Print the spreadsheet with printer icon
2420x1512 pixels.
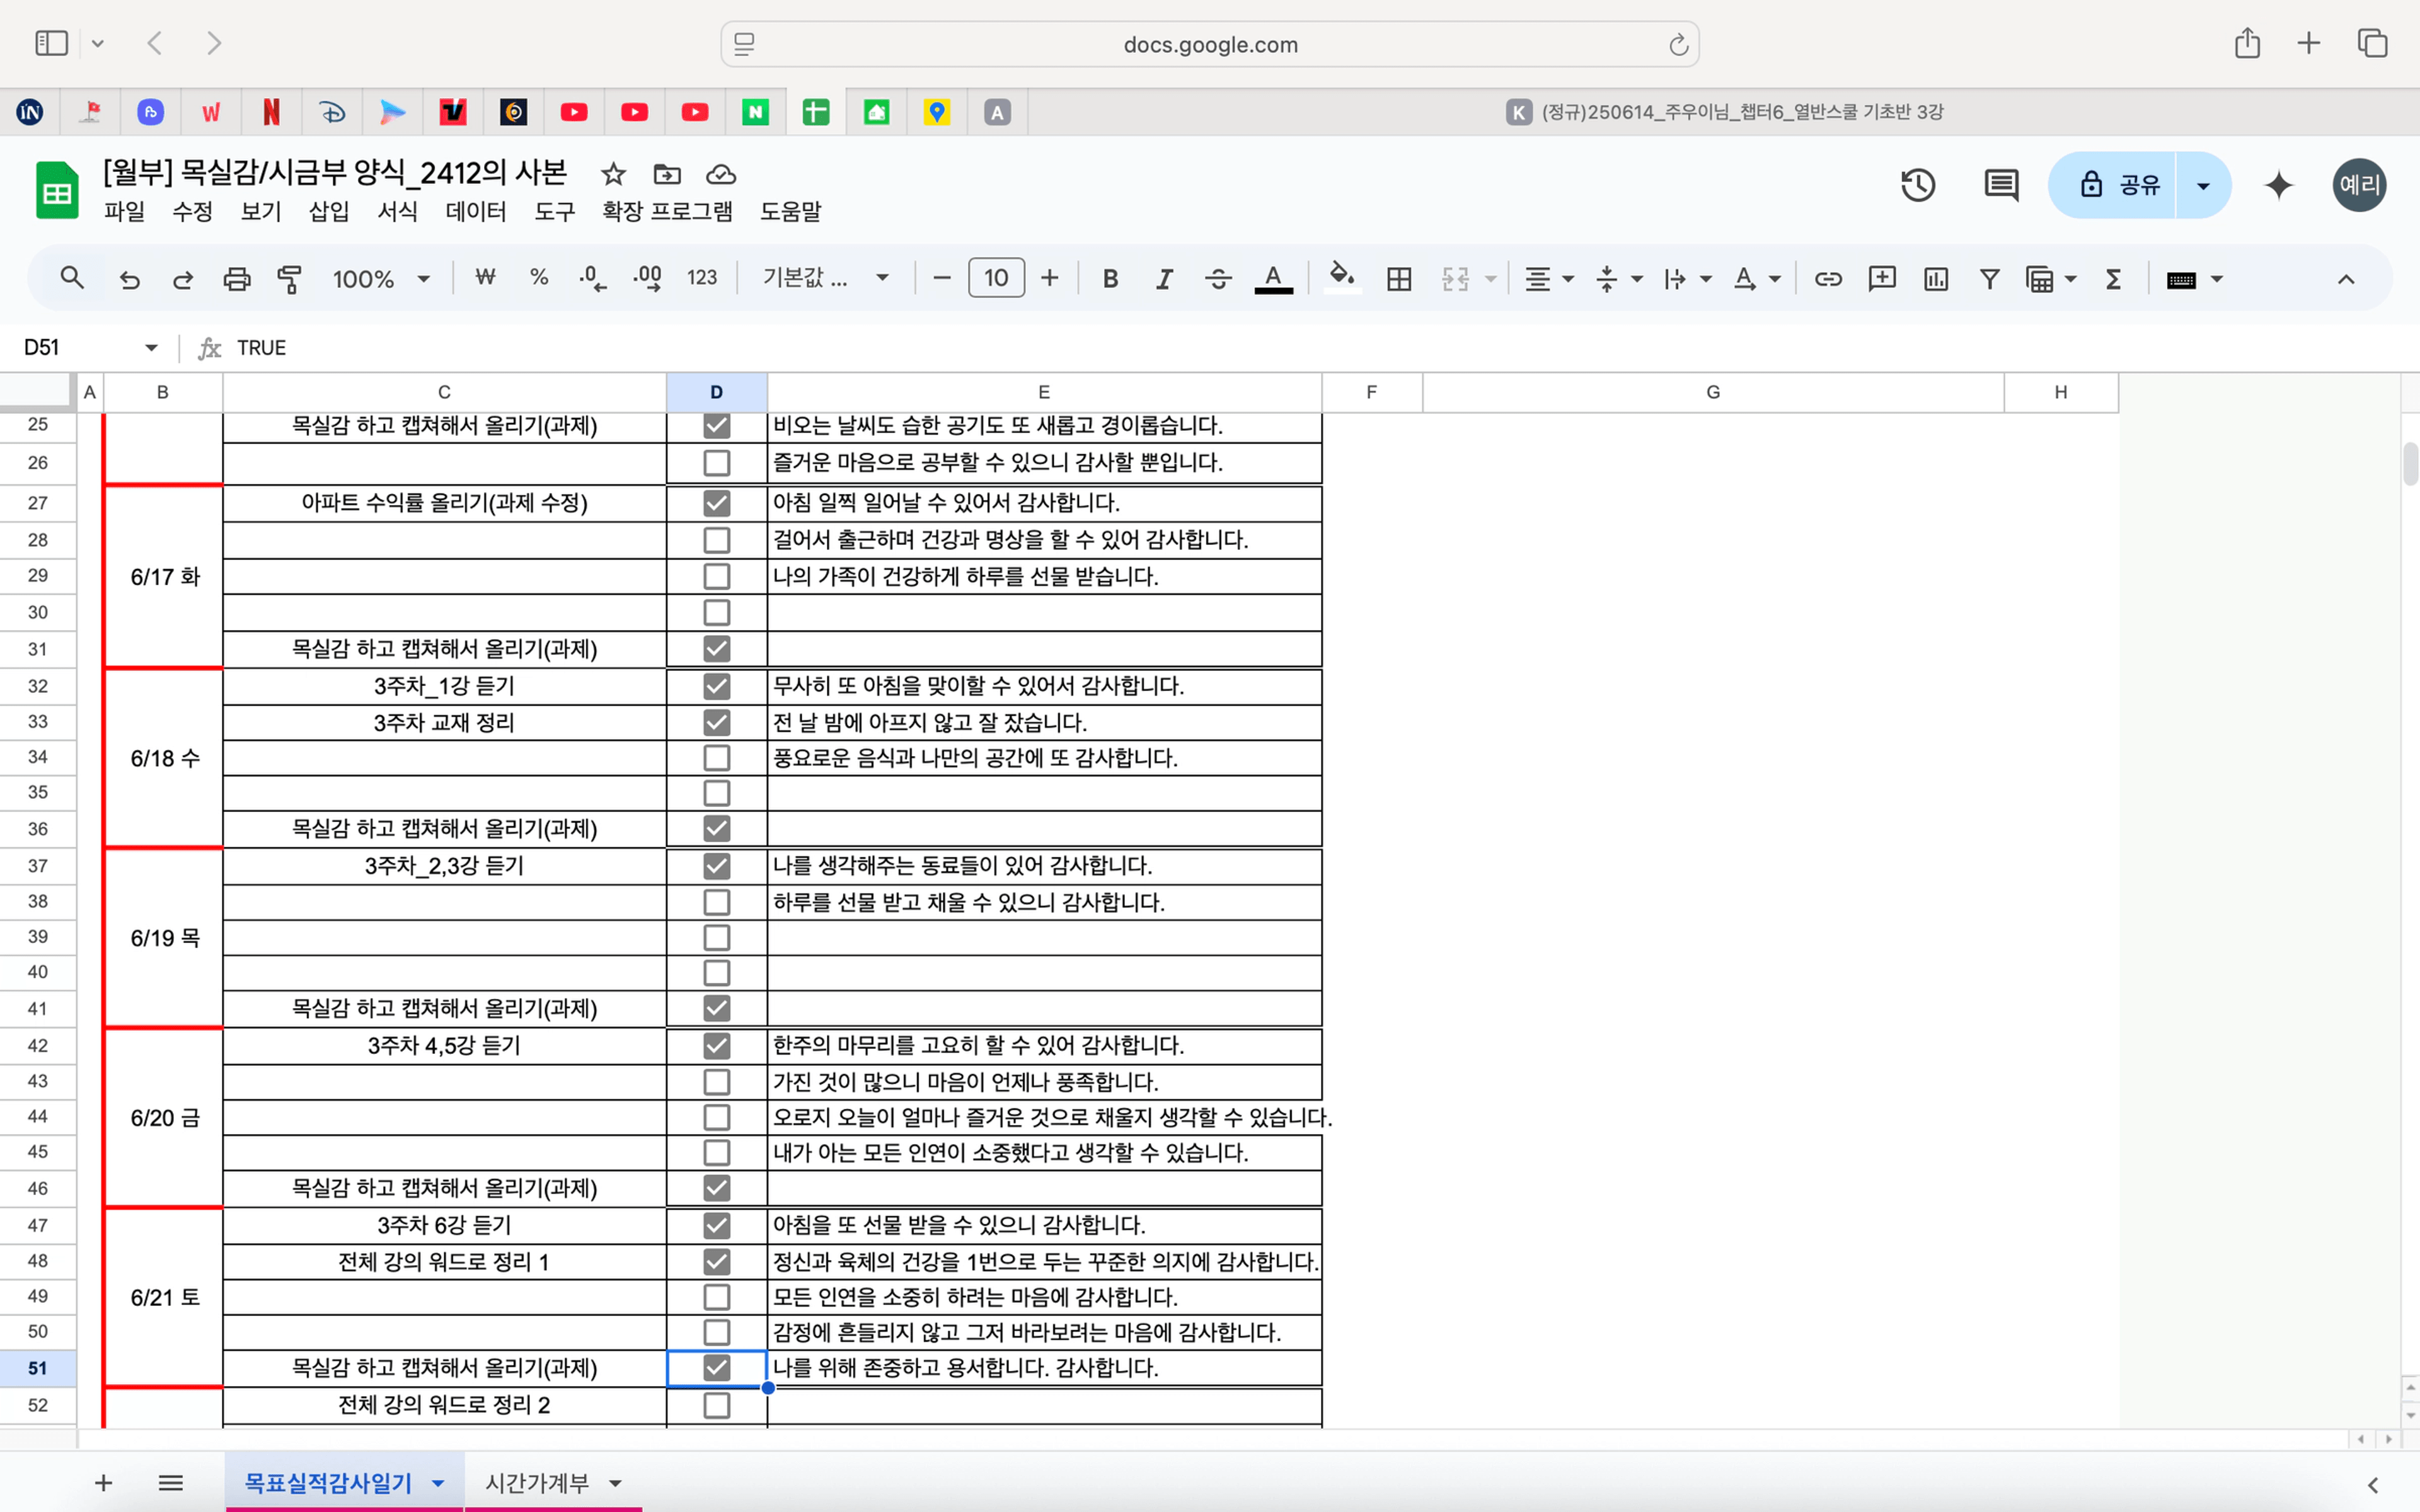click(237, 279)
